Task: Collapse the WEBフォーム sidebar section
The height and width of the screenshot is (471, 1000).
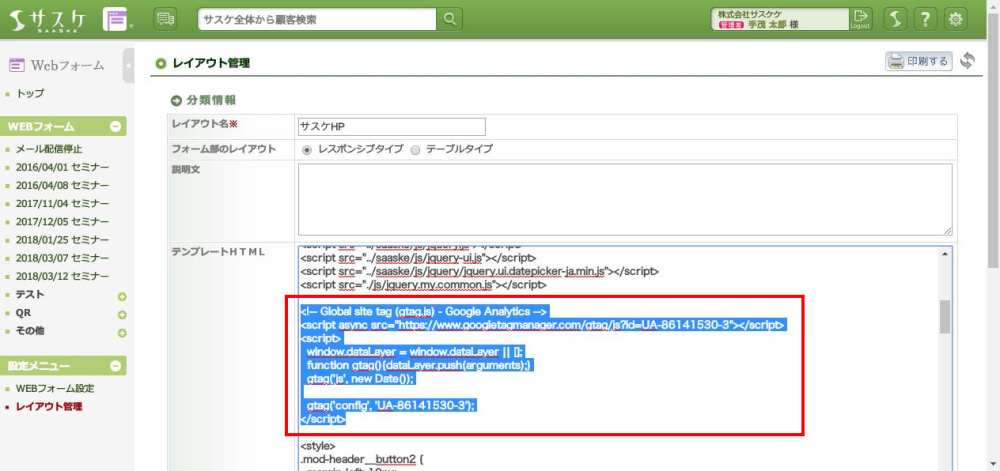Action: 116,127
